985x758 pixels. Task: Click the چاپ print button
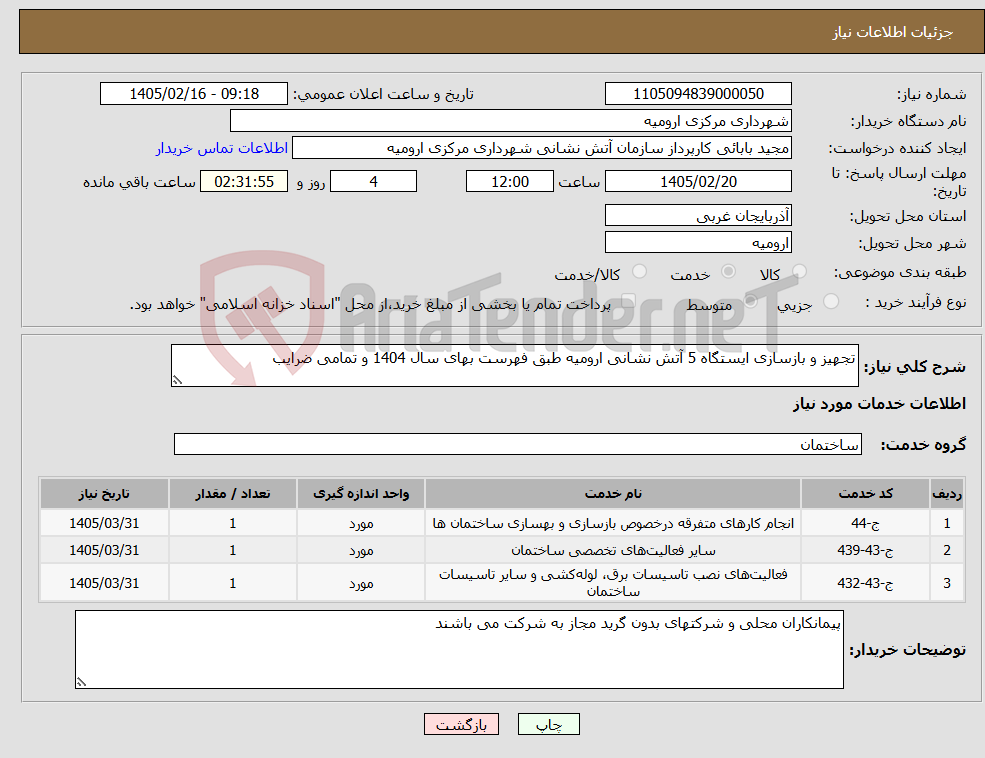point(548,724)
